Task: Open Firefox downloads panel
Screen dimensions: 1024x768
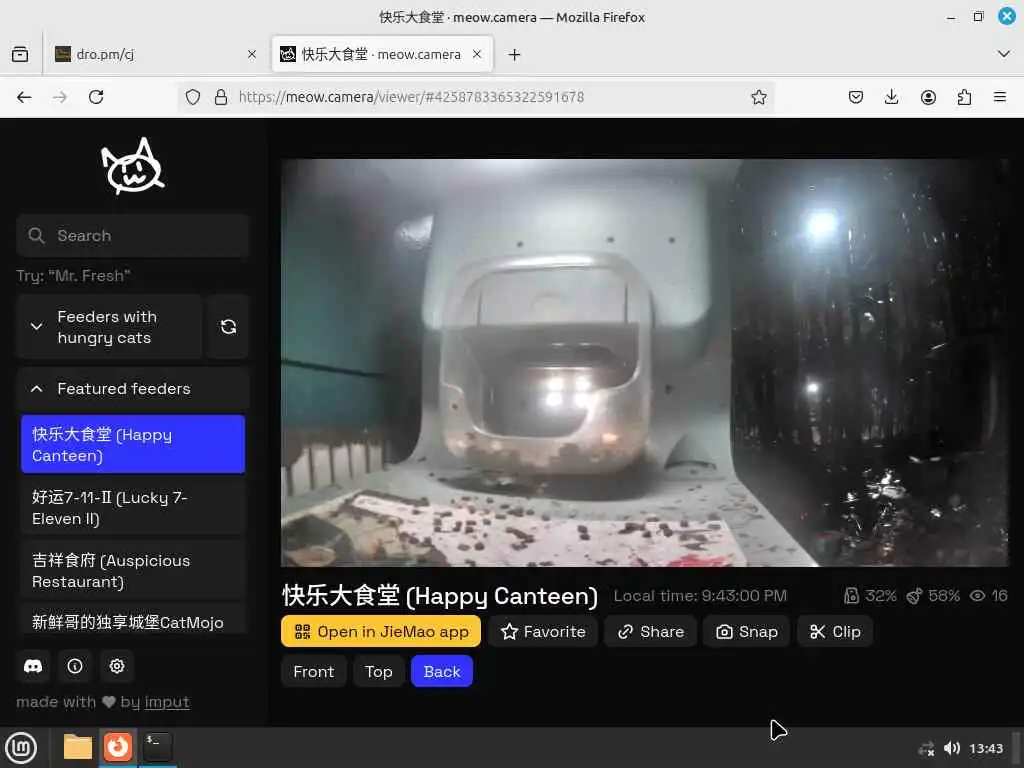Action: (891, 97)
